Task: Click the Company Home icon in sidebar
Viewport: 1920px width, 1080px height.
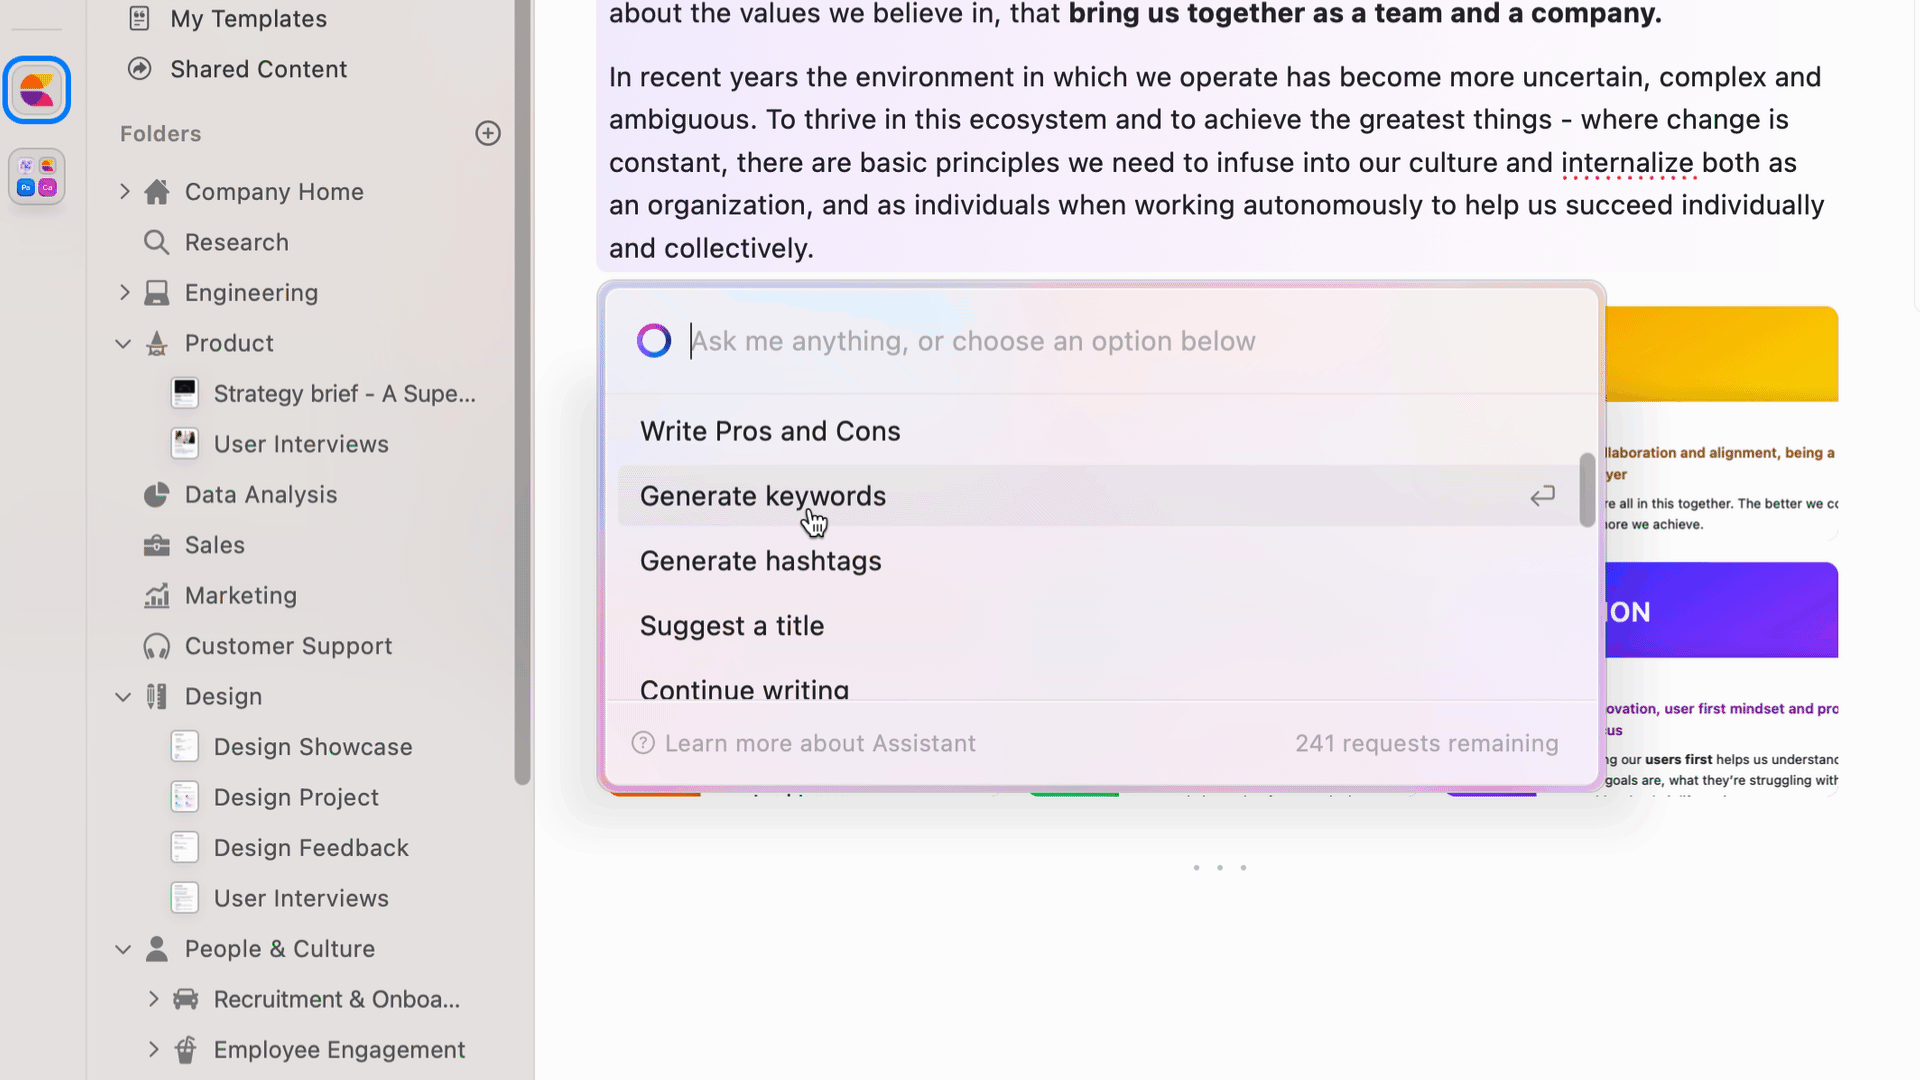Action: tap(157, 191)
